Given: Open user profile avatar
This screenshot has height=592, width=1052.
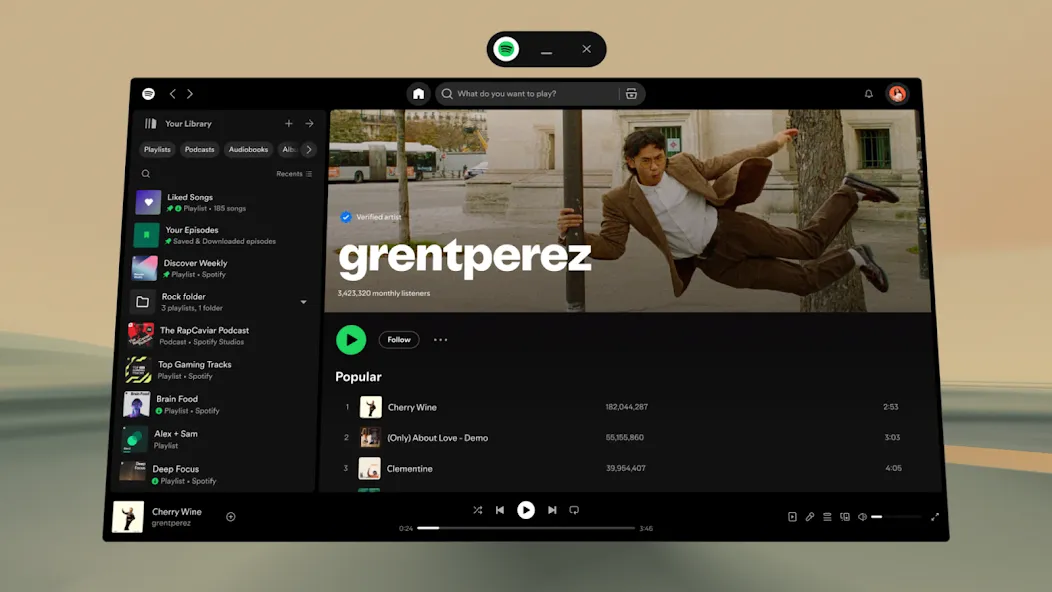Looking at the screenshot, I should pos(898,94).
